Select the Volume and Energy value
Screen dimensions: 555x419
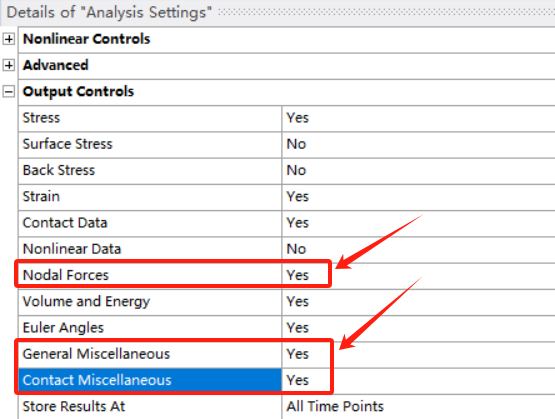(418, 302)
